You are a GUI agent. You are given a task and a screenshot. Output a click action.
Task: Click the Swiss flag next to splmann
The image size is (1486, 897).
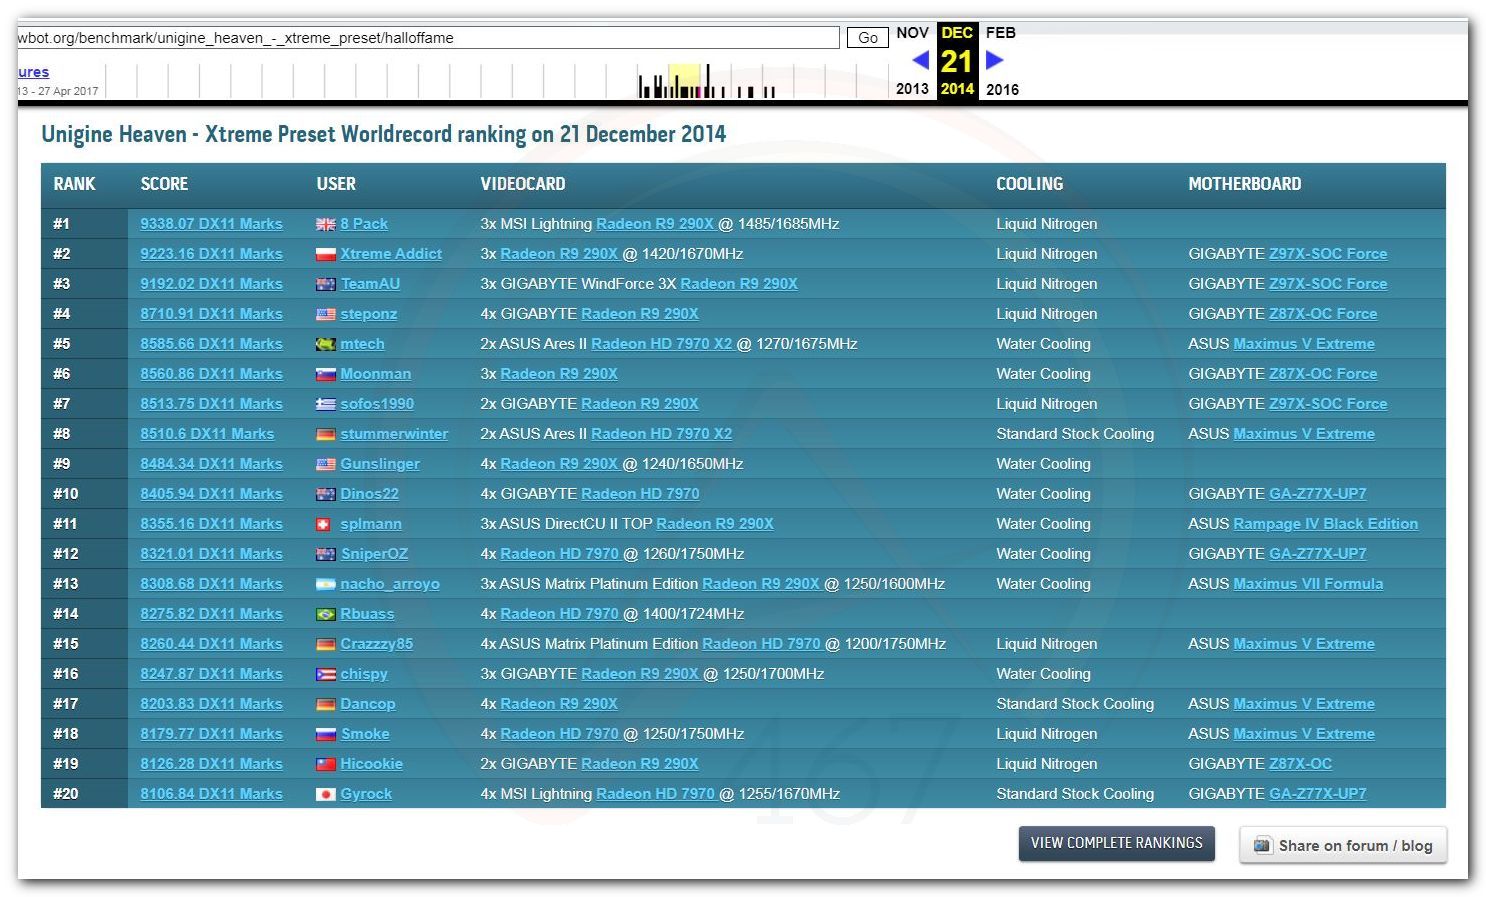pos(324,525)
